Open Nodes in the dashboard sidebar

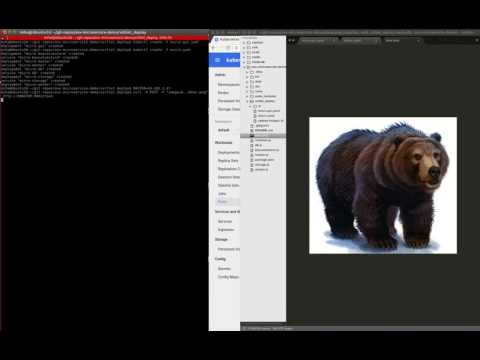(x=223, y=93)
